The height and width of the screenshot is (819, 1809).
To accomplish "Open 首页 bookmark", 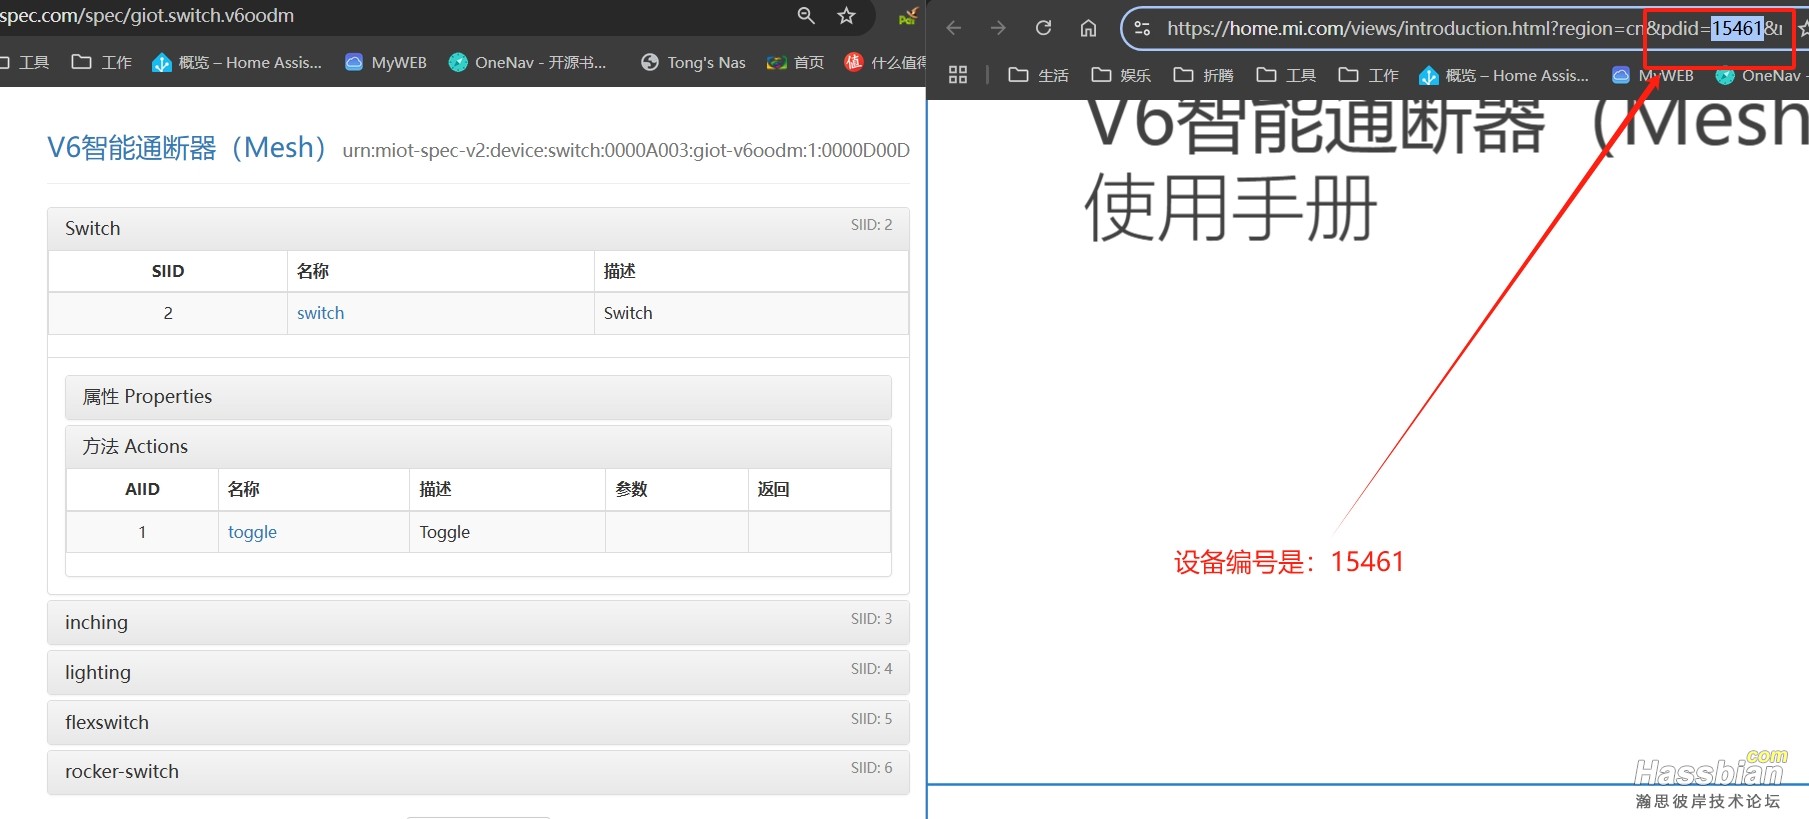I will click(795, 62).
